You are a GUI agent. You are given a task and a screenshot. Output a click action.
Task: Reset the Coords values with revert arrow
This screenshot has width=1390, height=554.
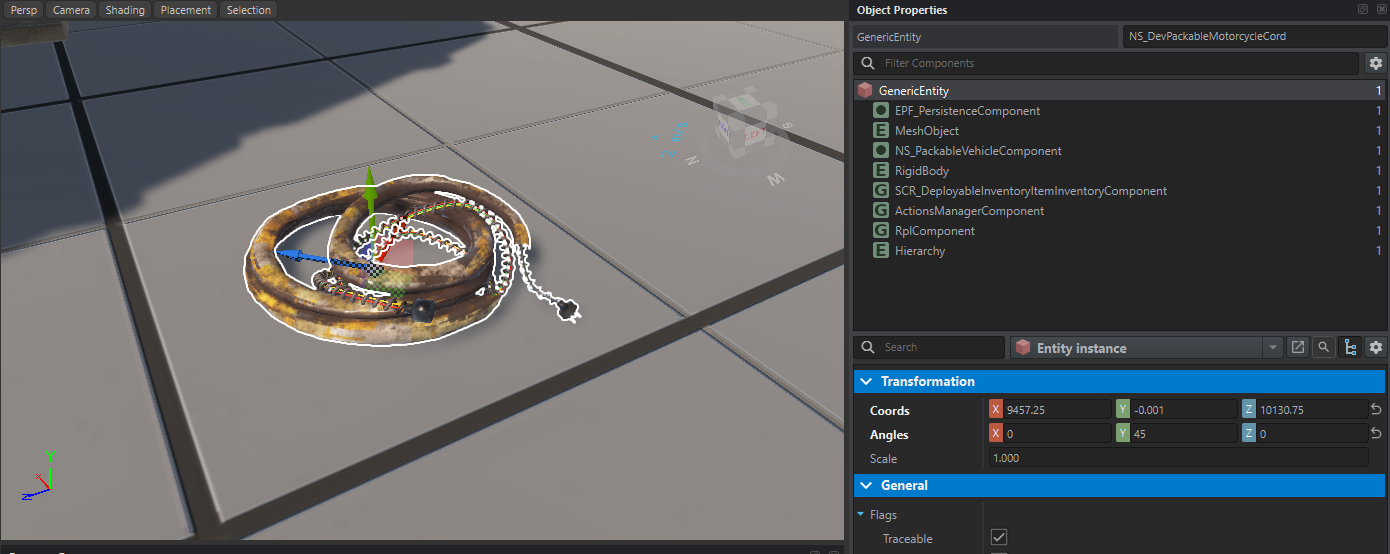[x=1377, y=410]
